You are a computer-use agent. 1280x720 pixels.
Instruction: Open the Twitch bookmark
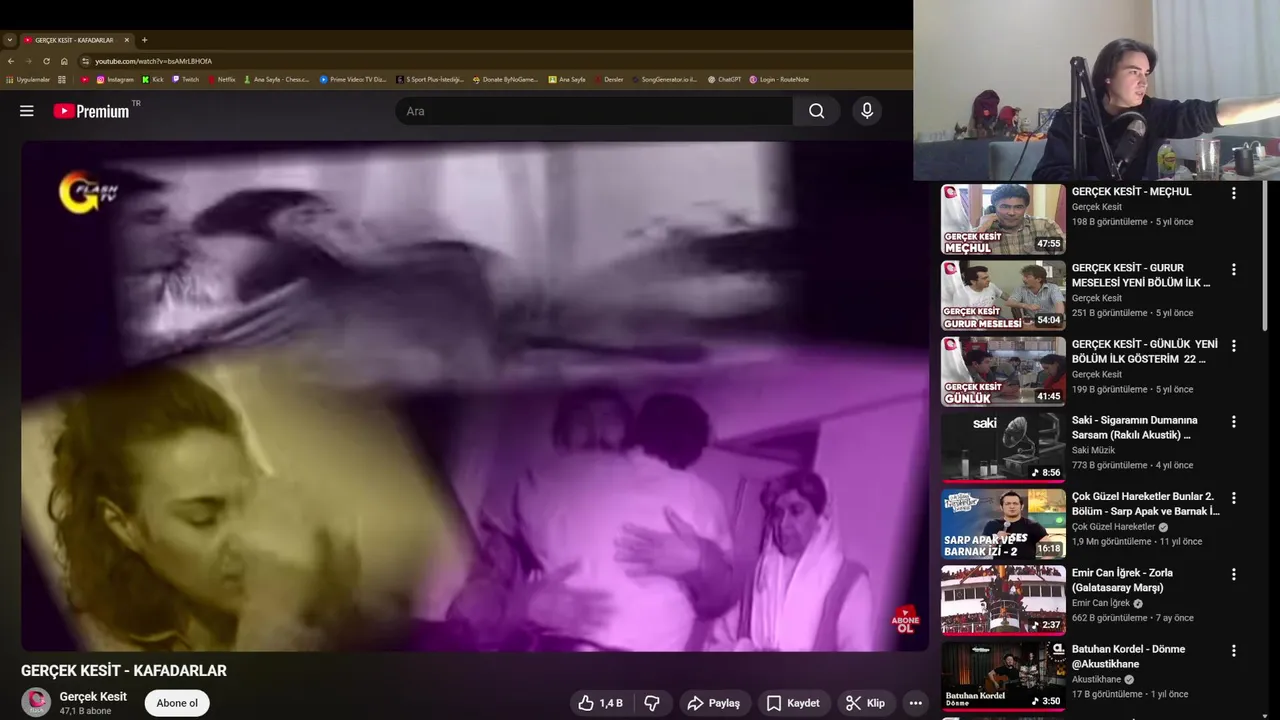click(186, 79)
